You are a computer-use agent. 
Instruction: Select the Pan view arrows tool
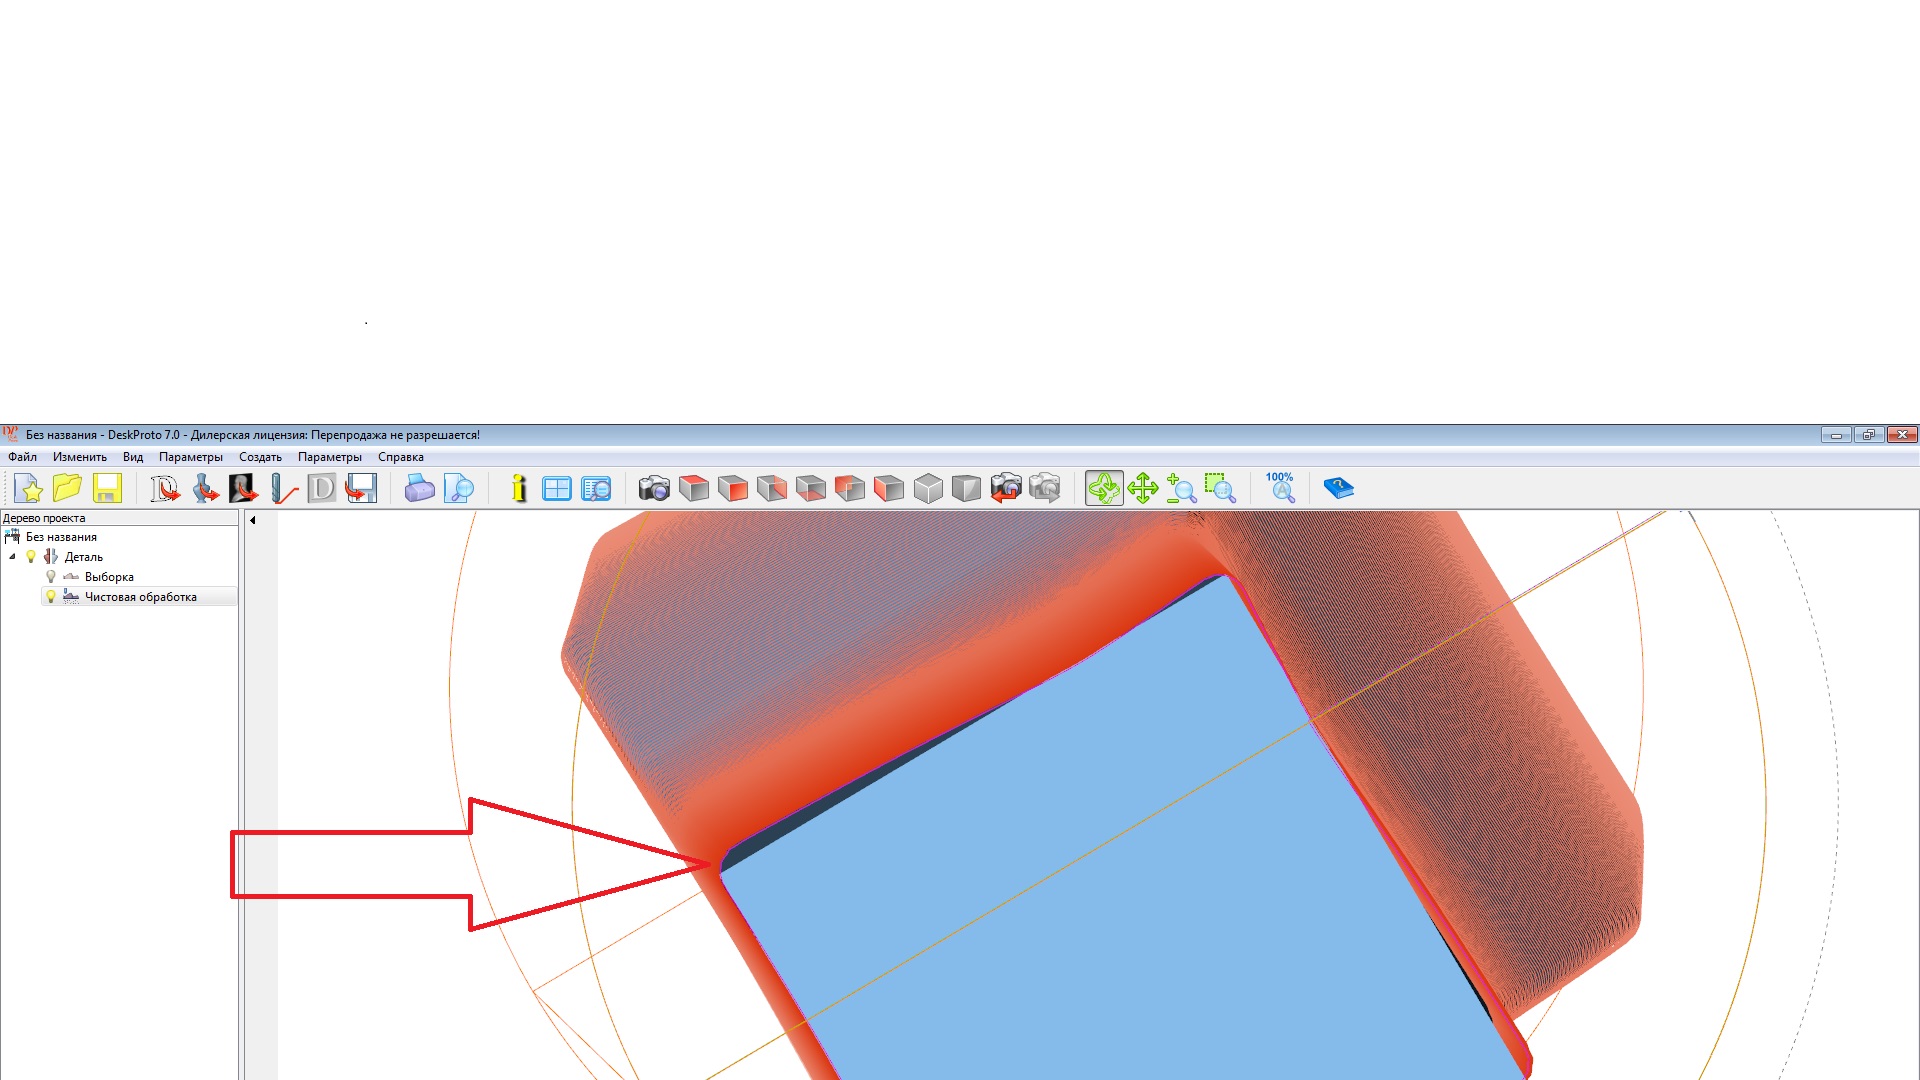click(1143, 488)
